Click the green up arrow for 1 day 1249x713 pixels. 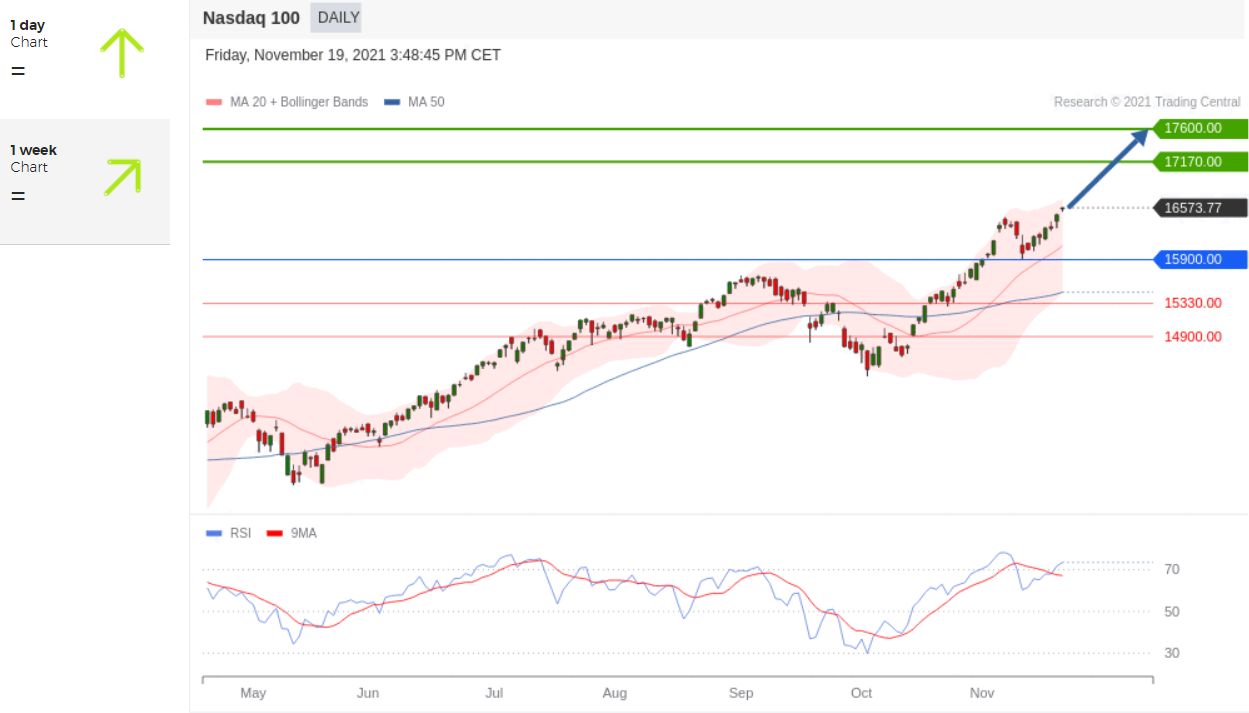coord(122,53)
